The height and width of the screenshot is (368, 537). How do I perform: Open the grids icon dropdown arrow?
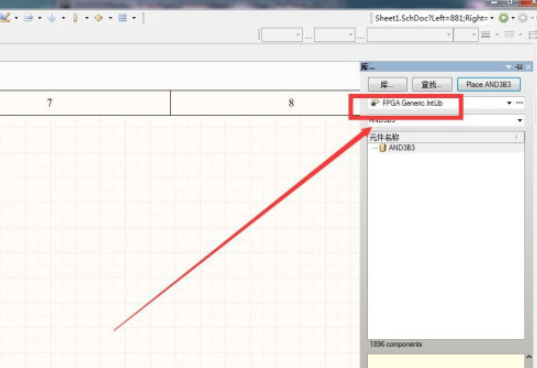134,18
